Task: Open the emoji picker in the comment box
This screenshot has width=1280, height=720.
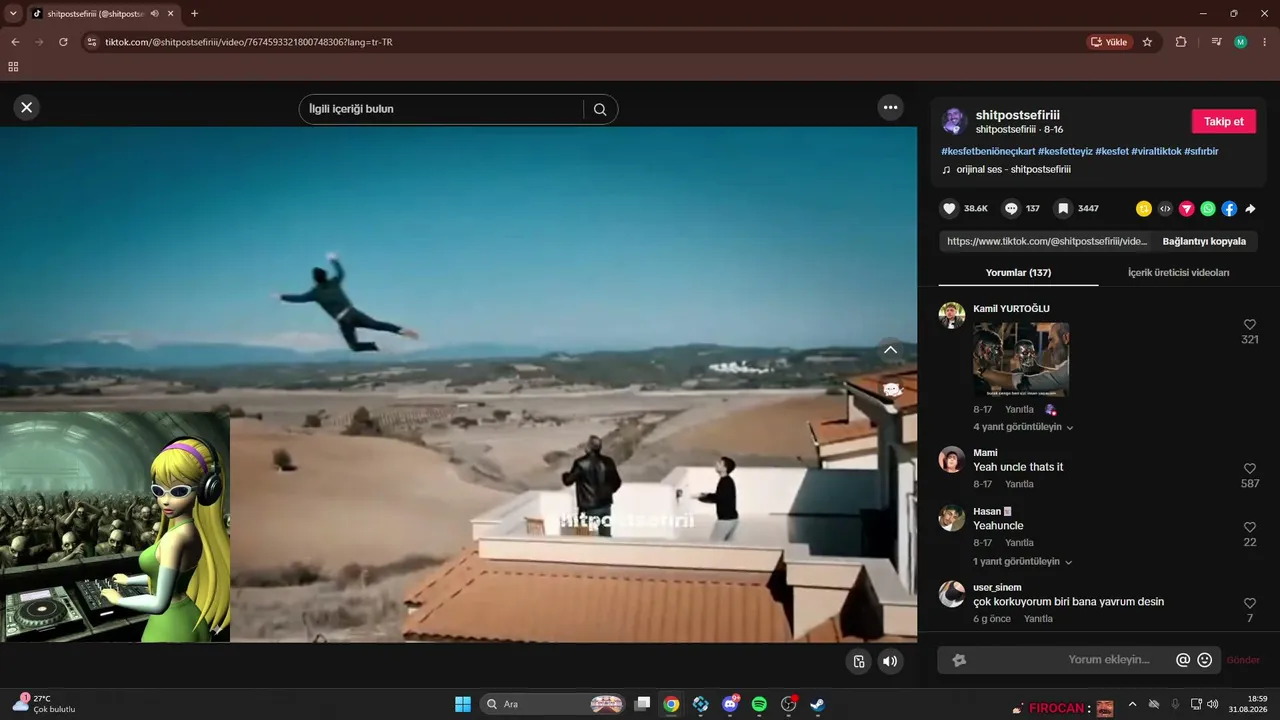Action: [x=1205, y=660]
